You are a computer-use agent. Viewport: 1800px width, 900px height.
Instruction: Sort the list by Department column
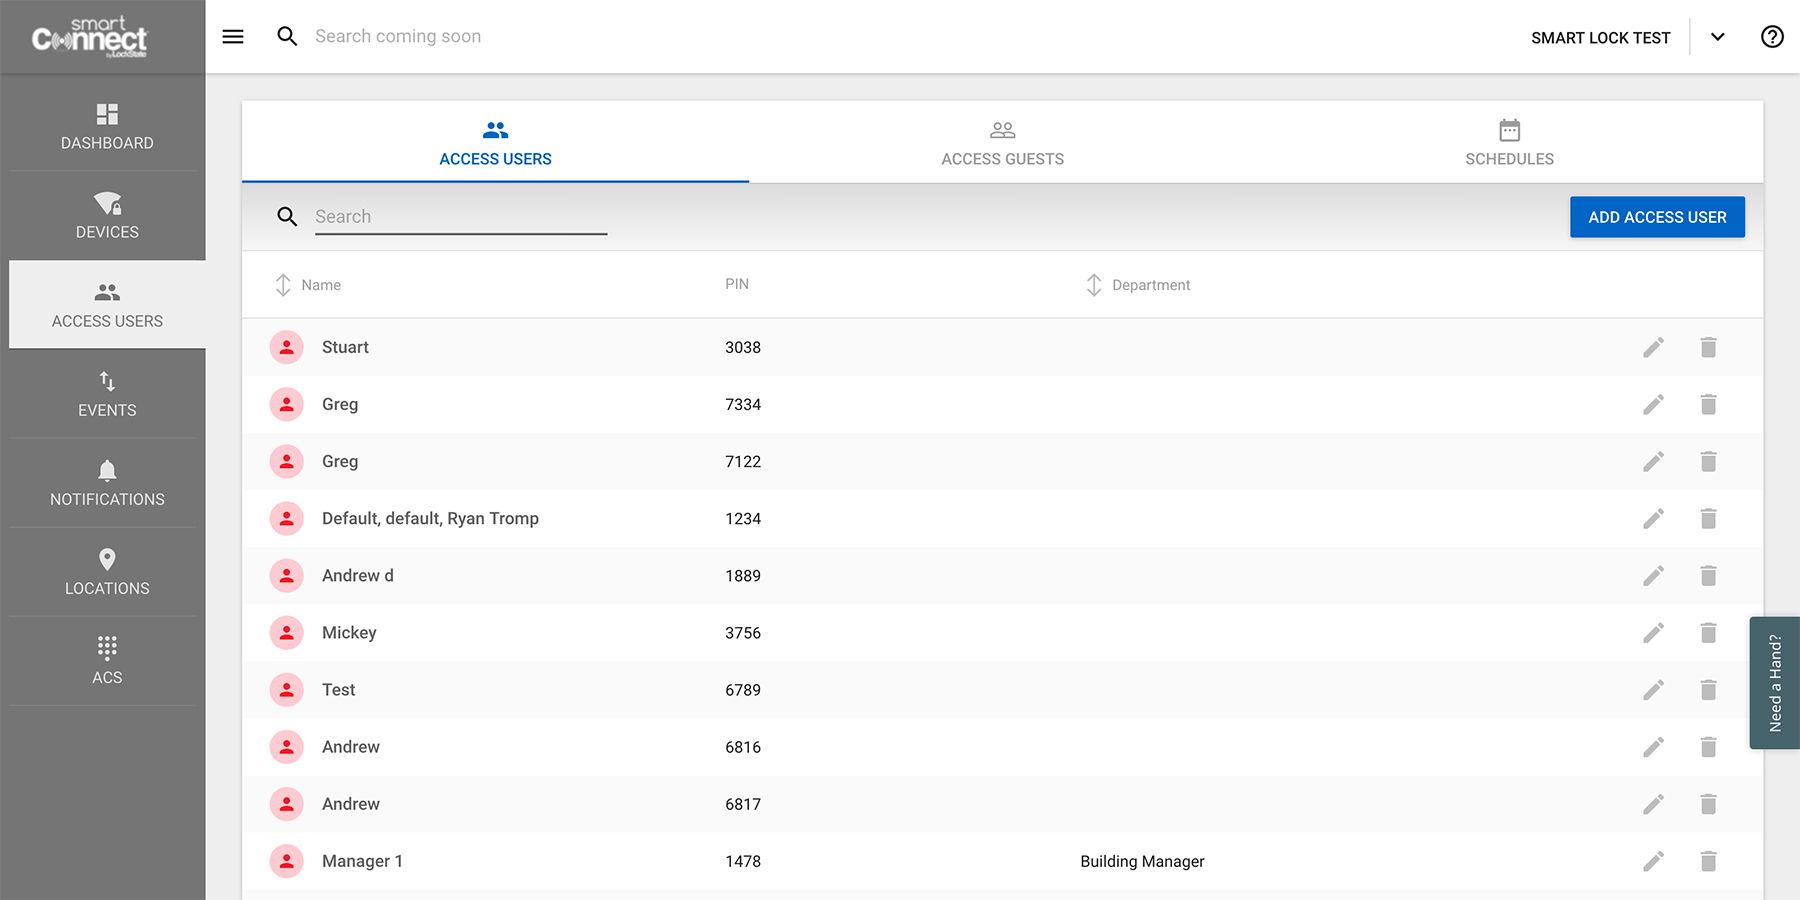(1138, 285)
